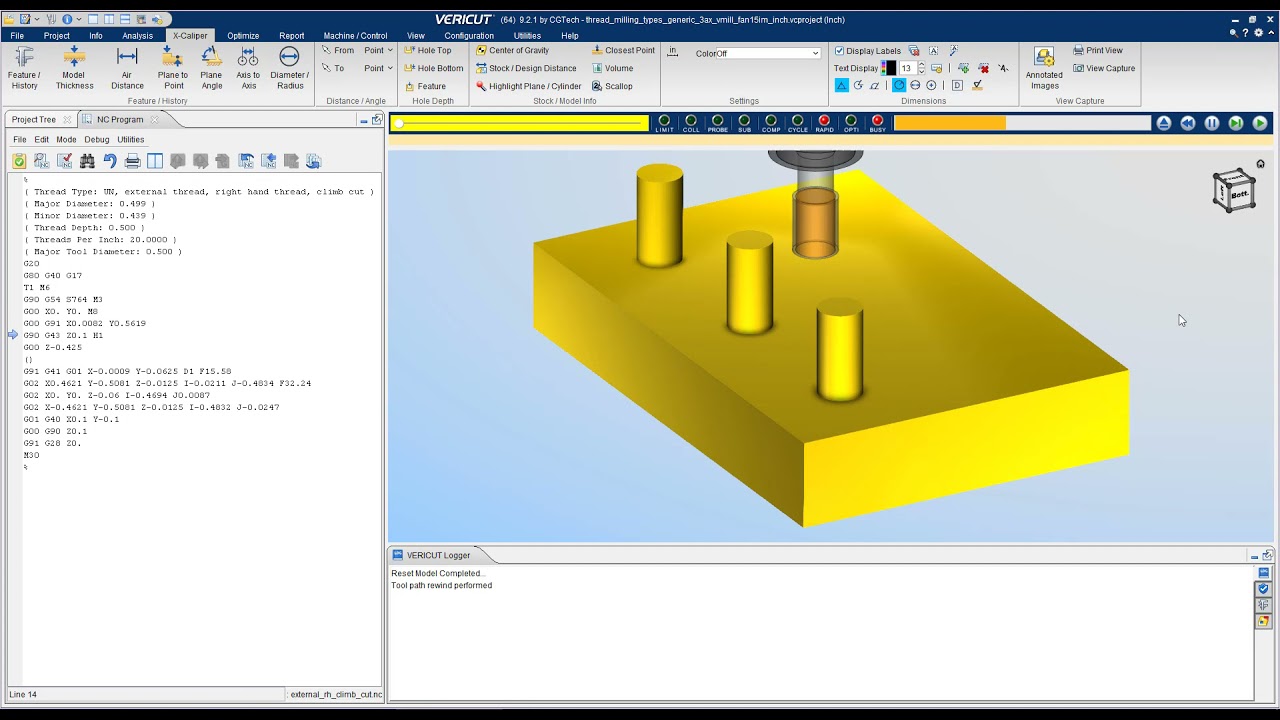Image resolution: width=1280 pixels, height=720 pixels.
Task: Click the NC red-checkmark icon in toolbar
Action: (64, 161)
